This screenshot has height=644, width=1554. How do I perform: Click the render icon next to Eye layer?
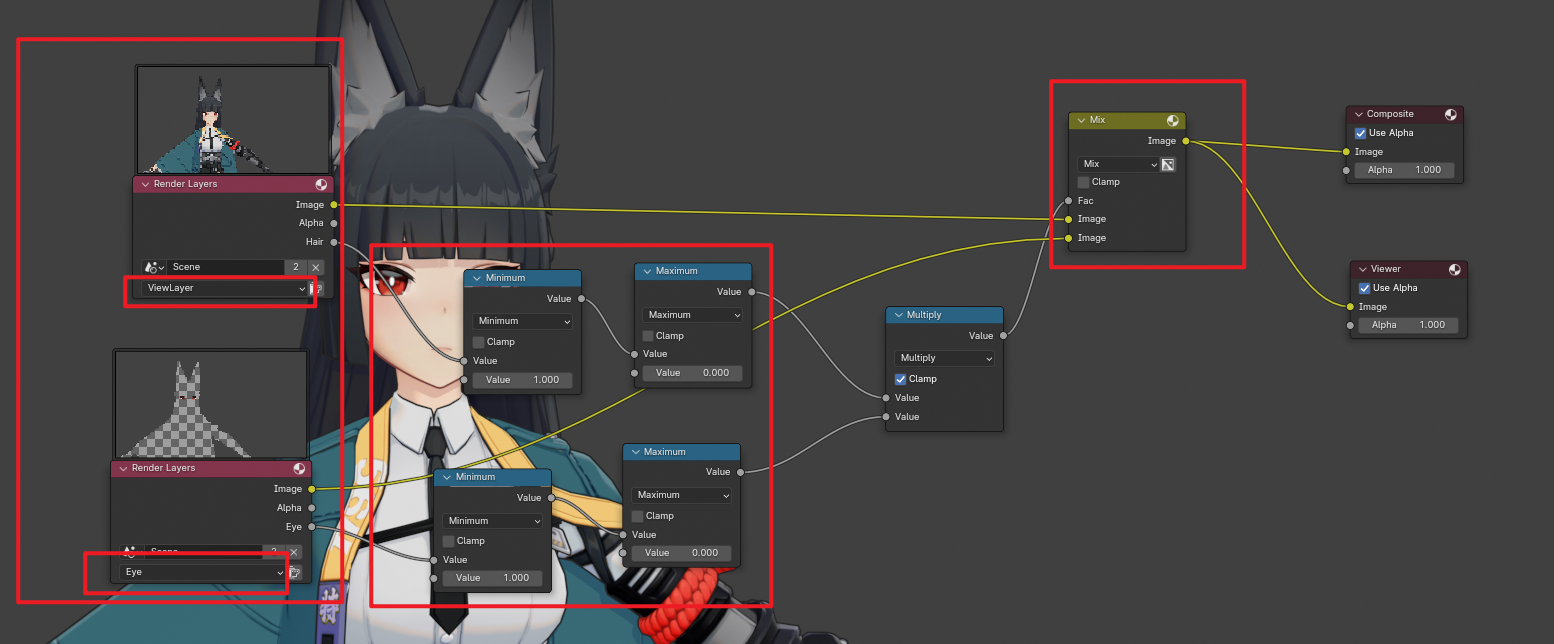point(295,573)
